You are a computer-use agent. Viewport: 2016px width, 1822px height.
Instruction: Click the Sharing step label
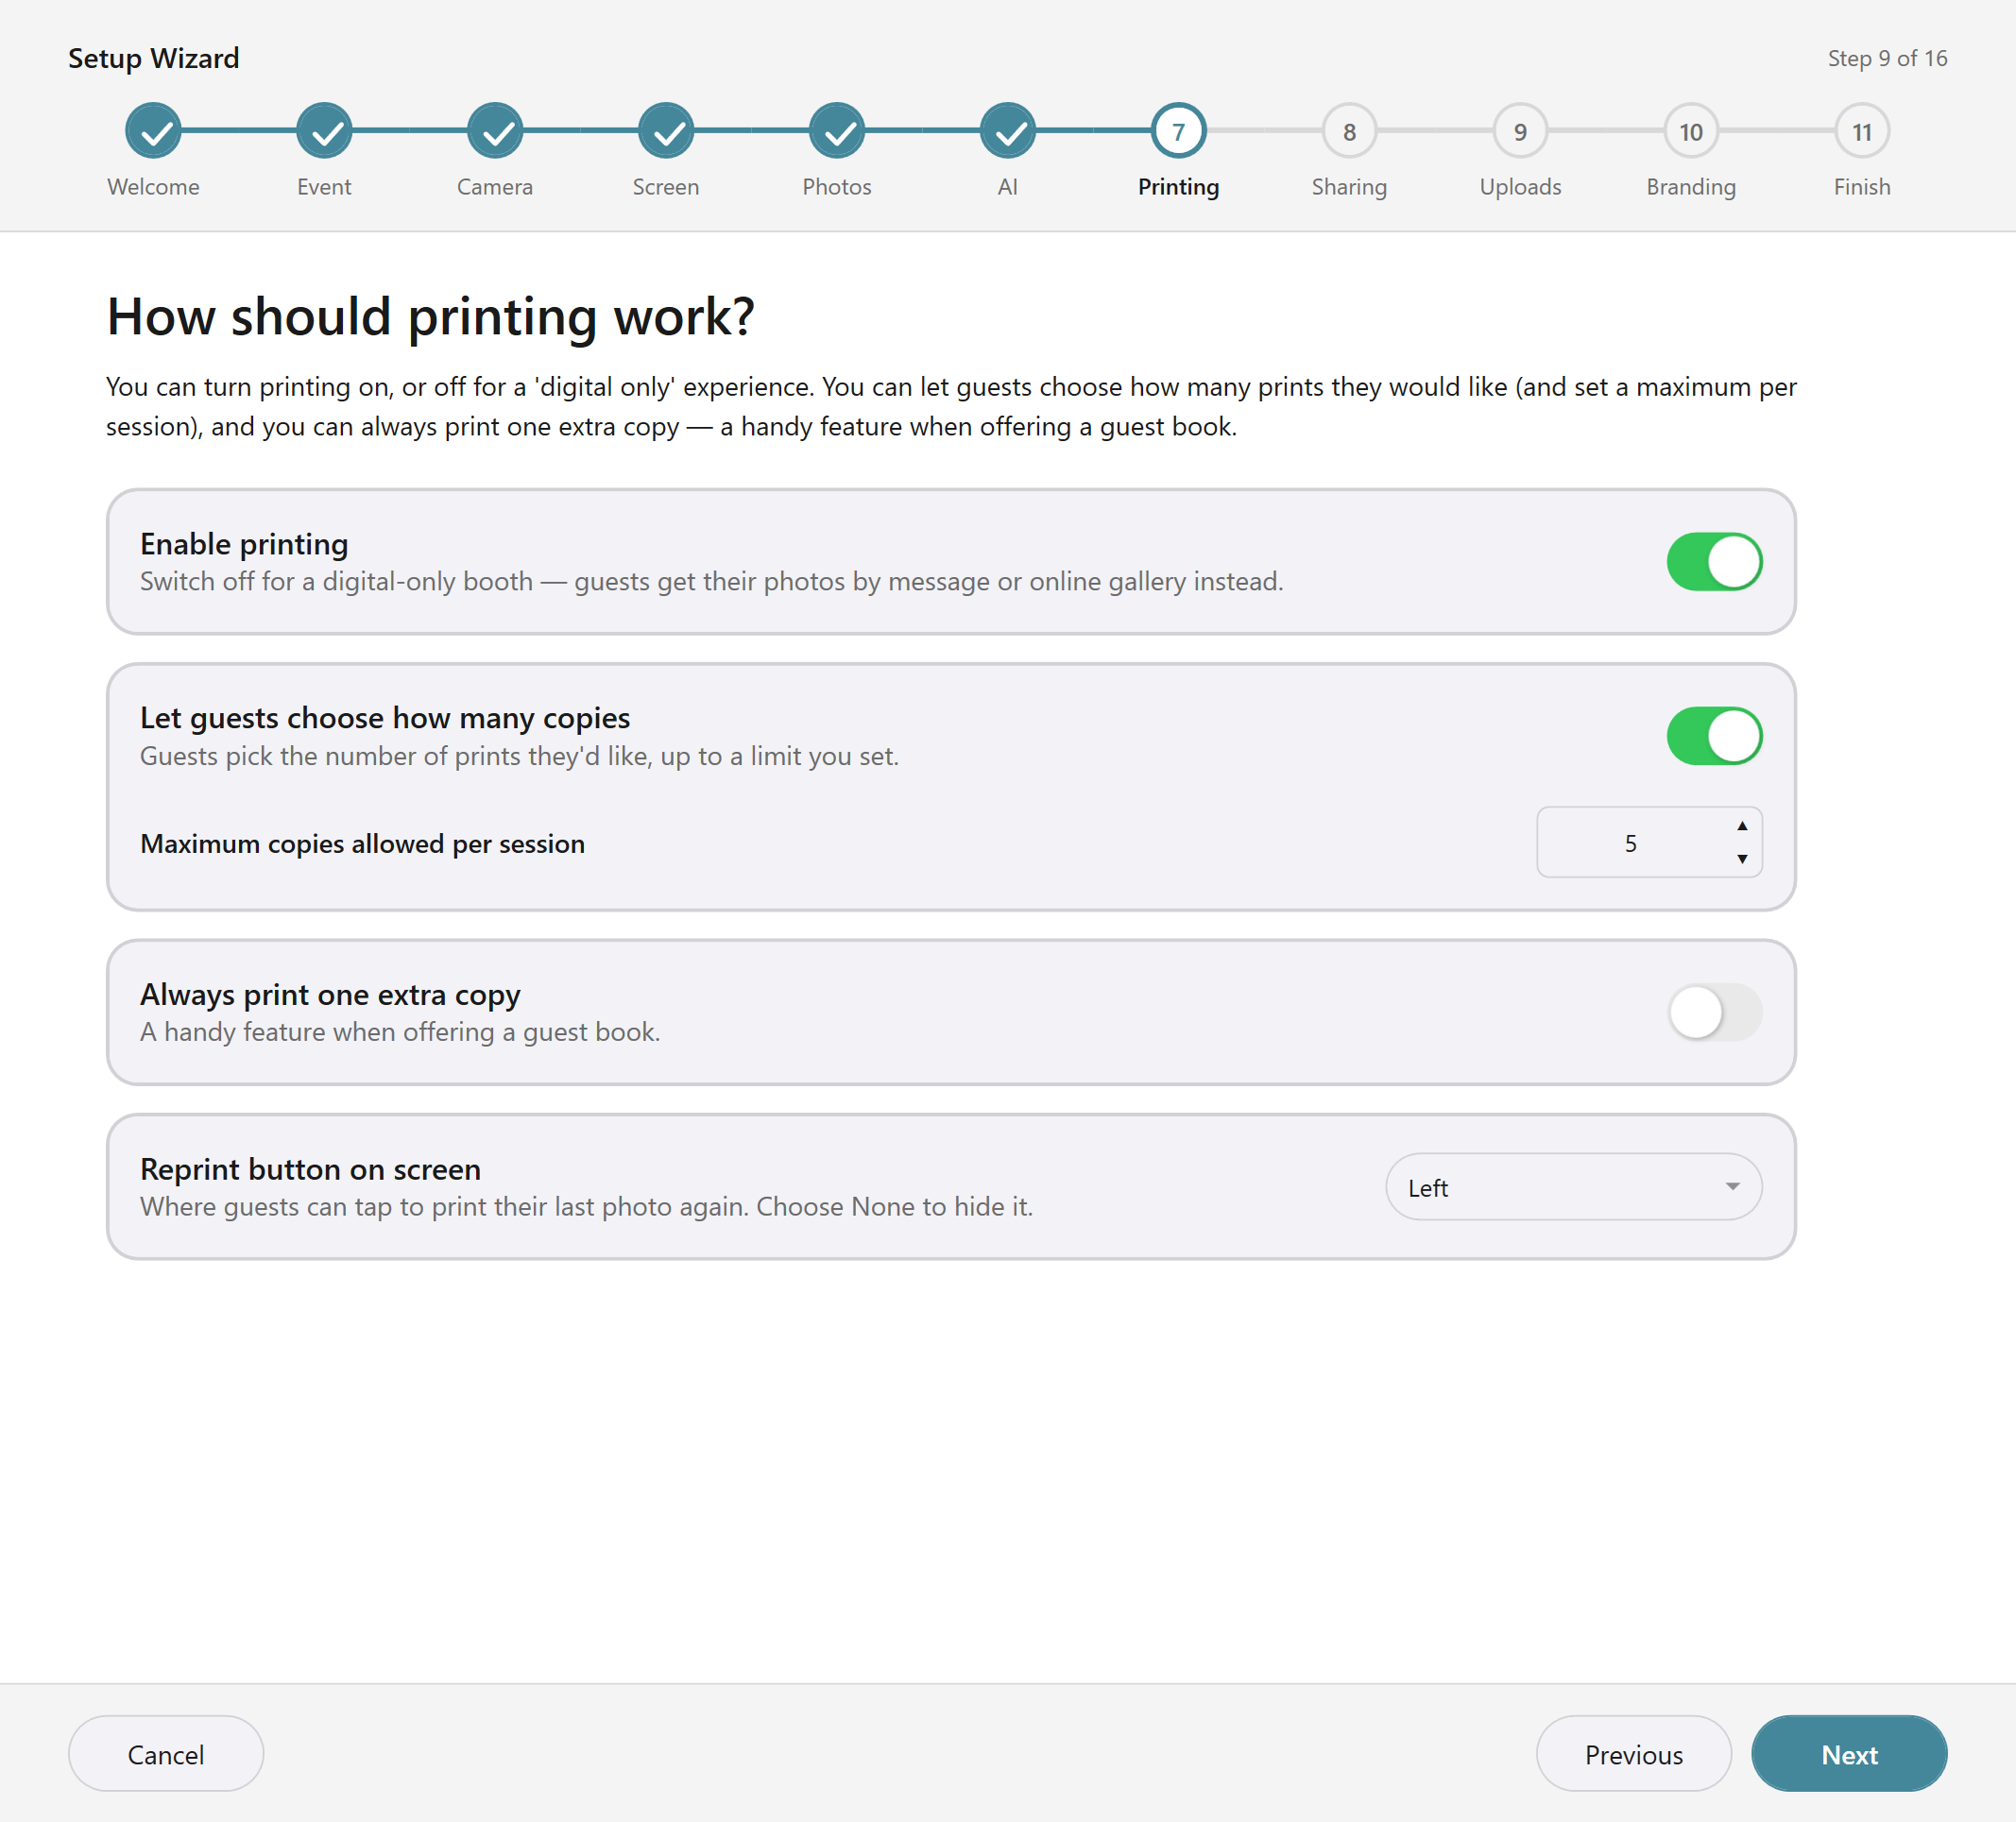(1350, 187)
